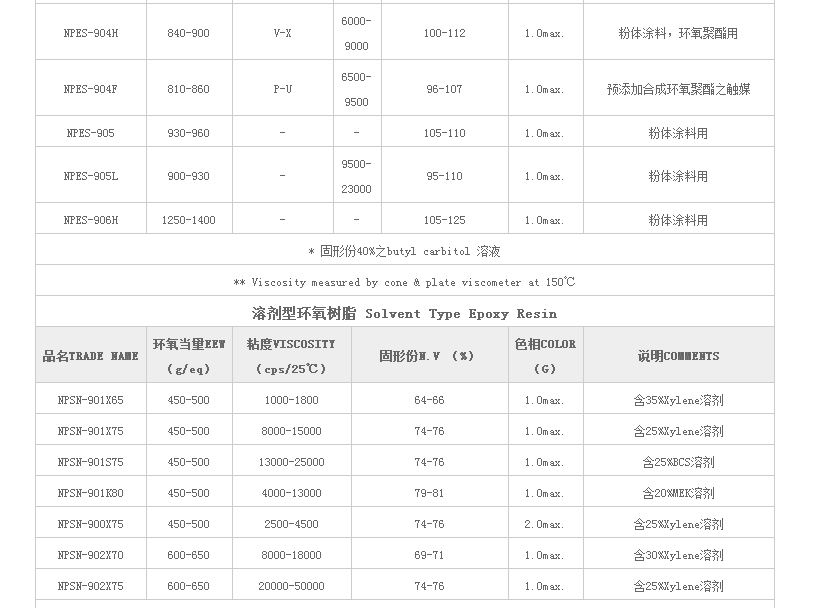The width and height of the screenshot is (813, 608).
Task: Select the 20000-50000 viscosity value
Action: pos(292,586)
